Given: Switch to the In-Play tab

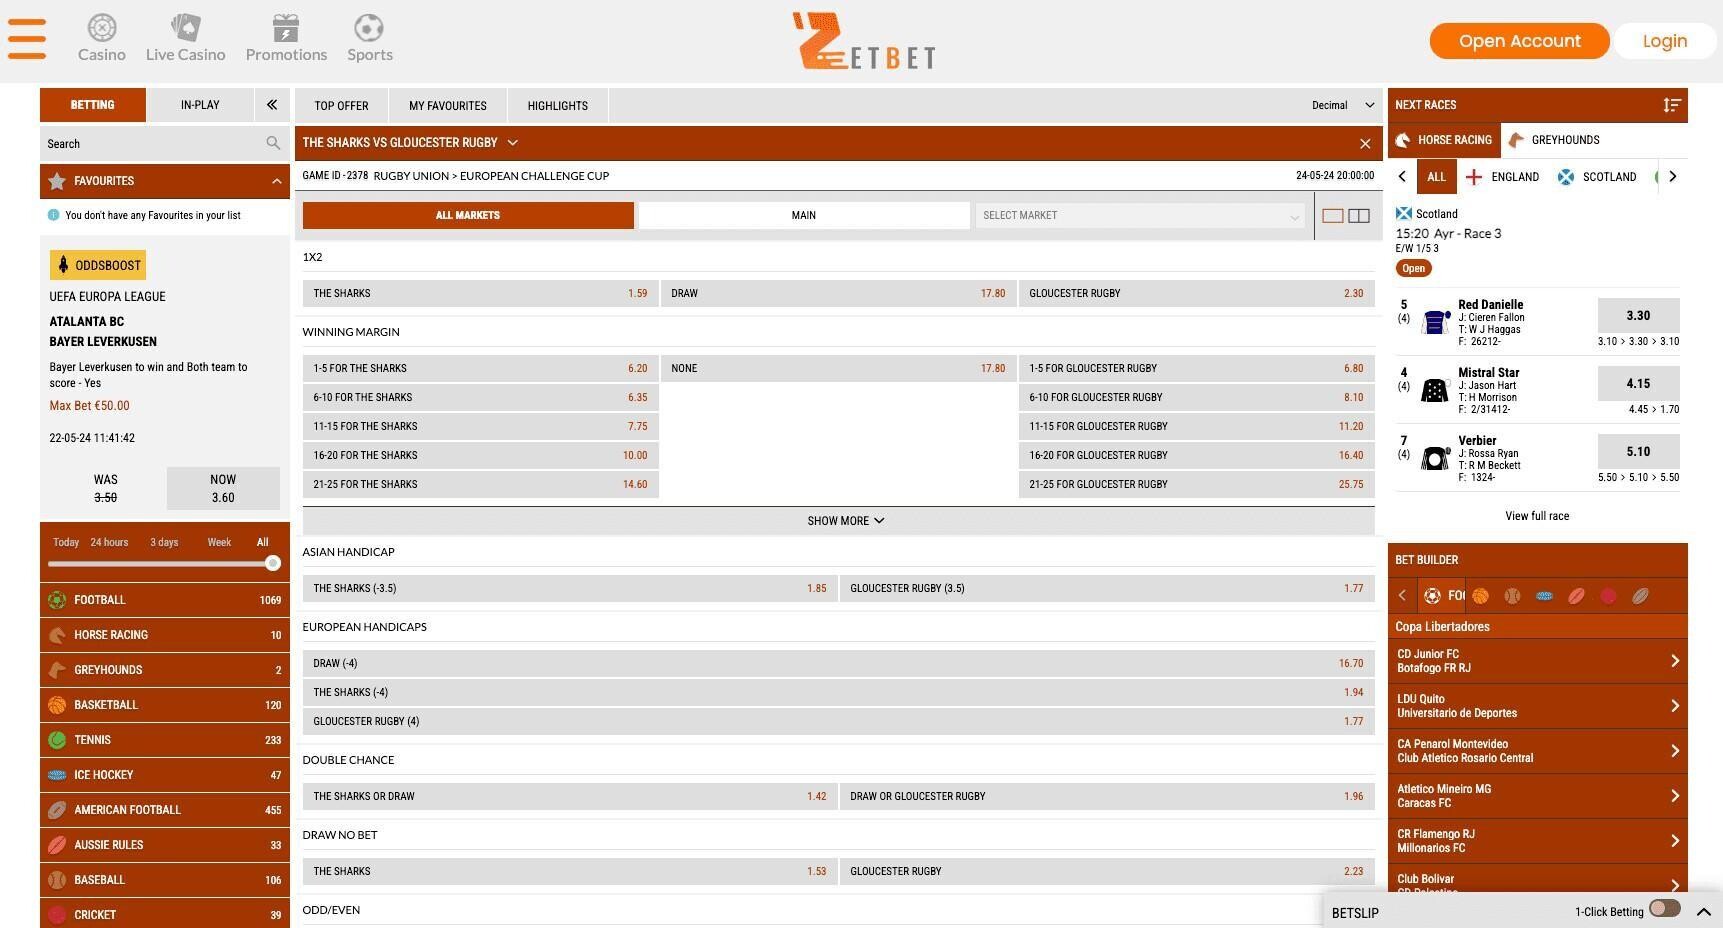Looking at the screenshot, I should (x=200, y=105).
